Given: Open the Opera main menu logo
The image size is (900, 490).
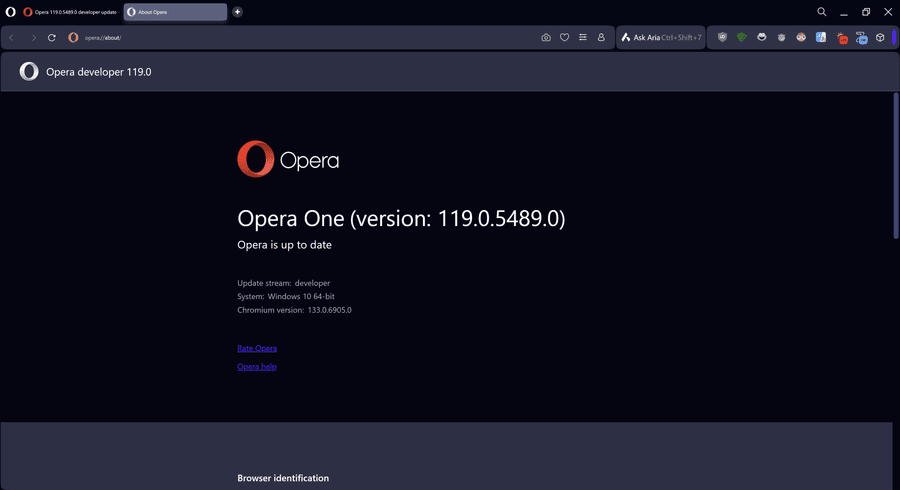Looking at the screenshot, I should [x=10, y=12].
